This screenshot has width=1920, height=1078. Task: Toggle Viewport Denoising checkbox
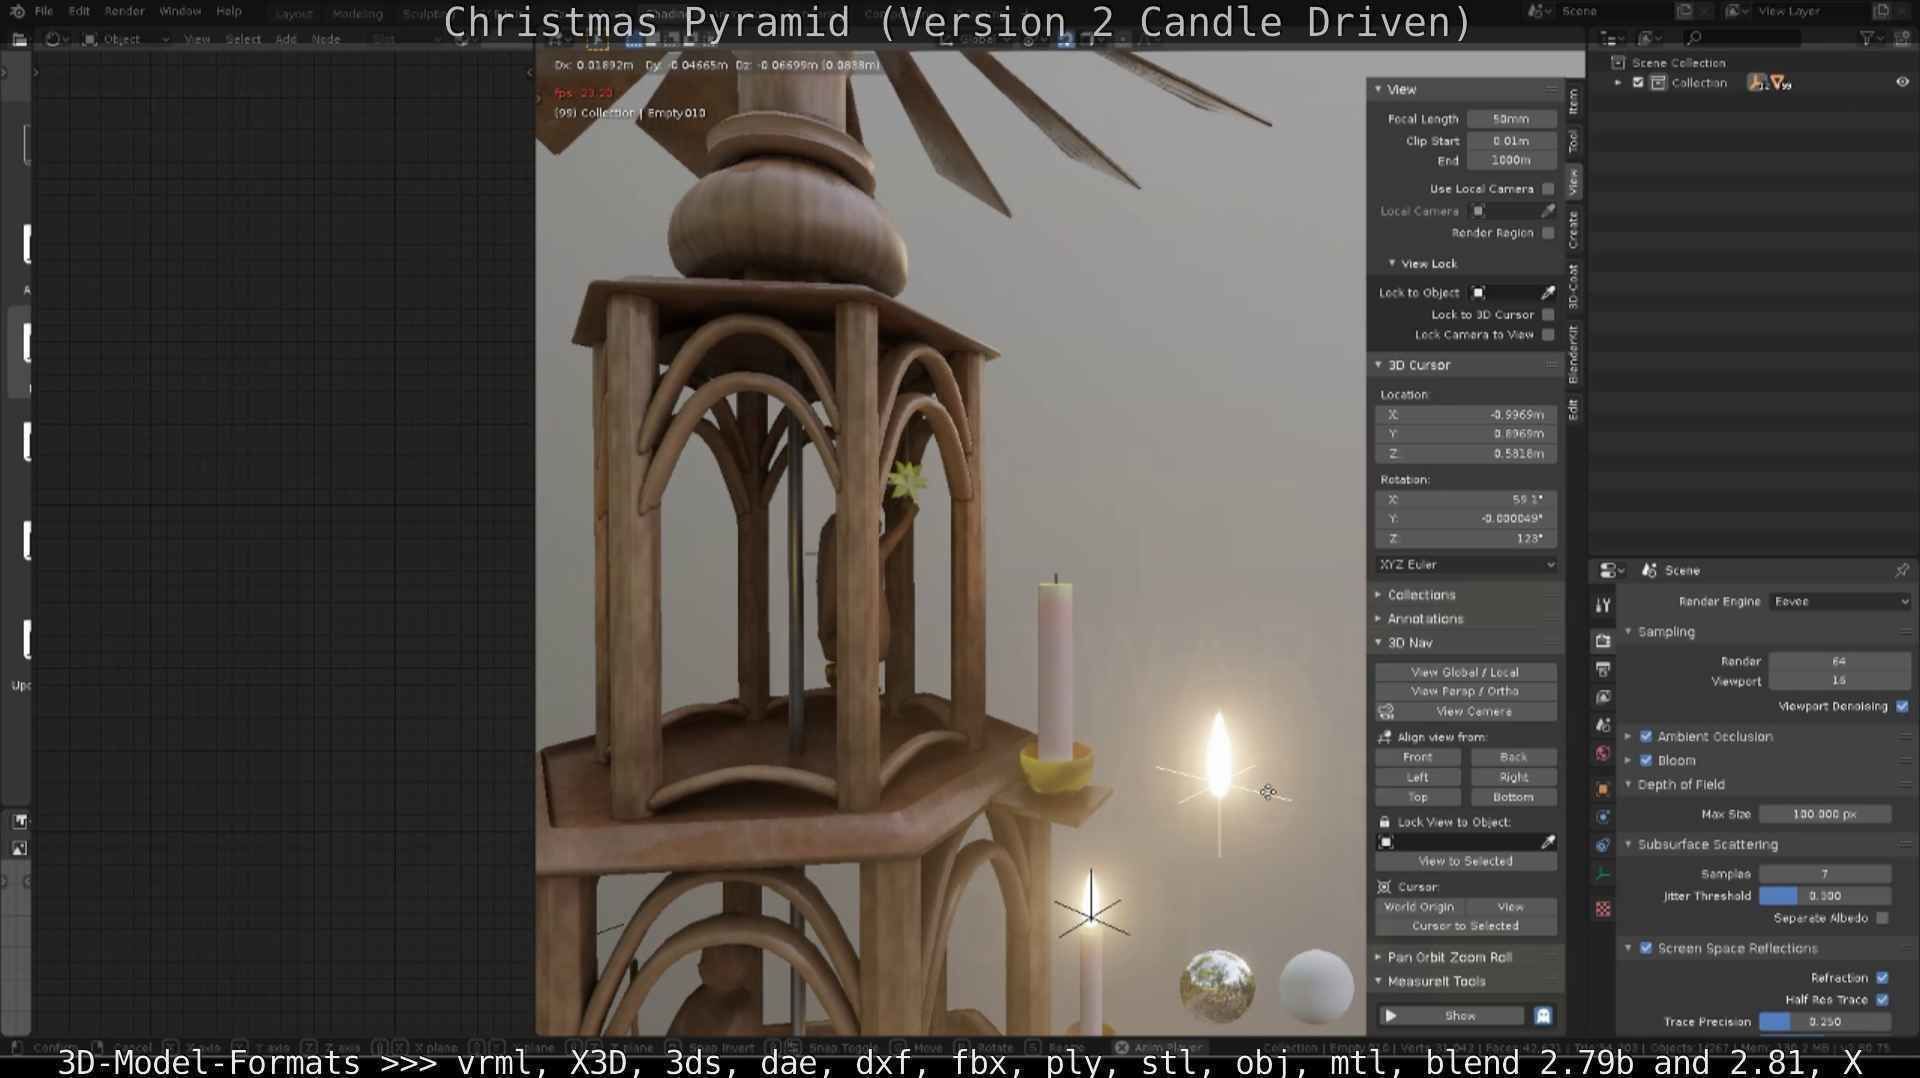click(x=1902, y=706)
